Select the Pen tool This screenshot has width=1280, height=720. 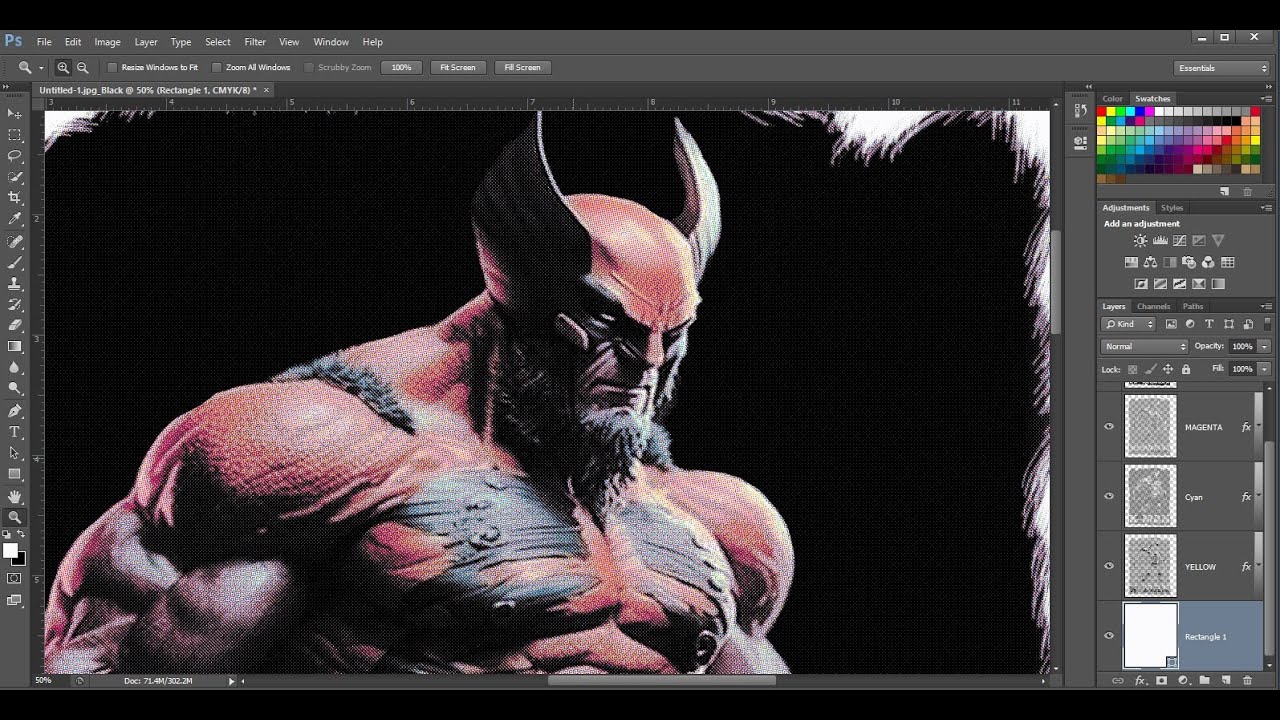(x=15, y=411)
